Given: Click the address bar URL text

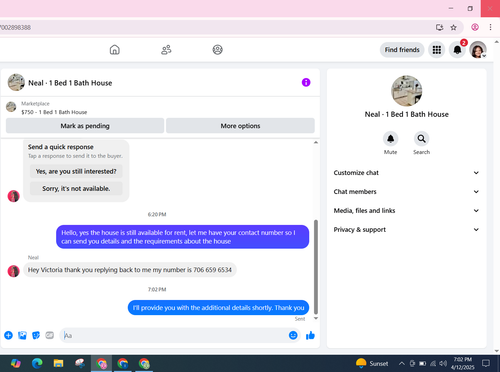Looking at the screenshot, I should [x=15, y=27].
